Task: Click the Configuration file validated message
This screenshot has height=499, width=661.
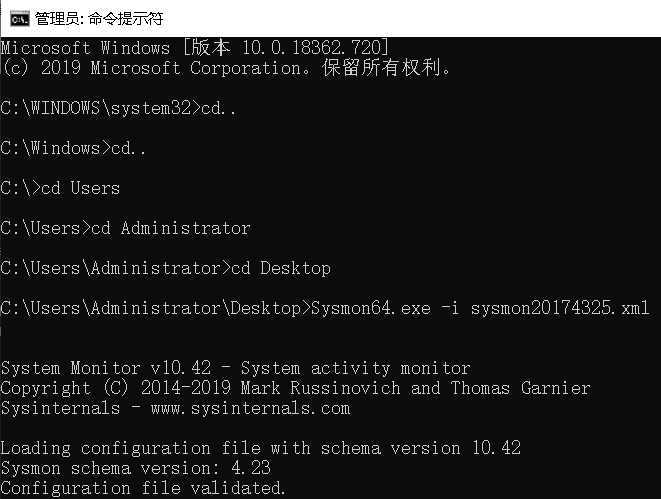Action: pos(143,488)
